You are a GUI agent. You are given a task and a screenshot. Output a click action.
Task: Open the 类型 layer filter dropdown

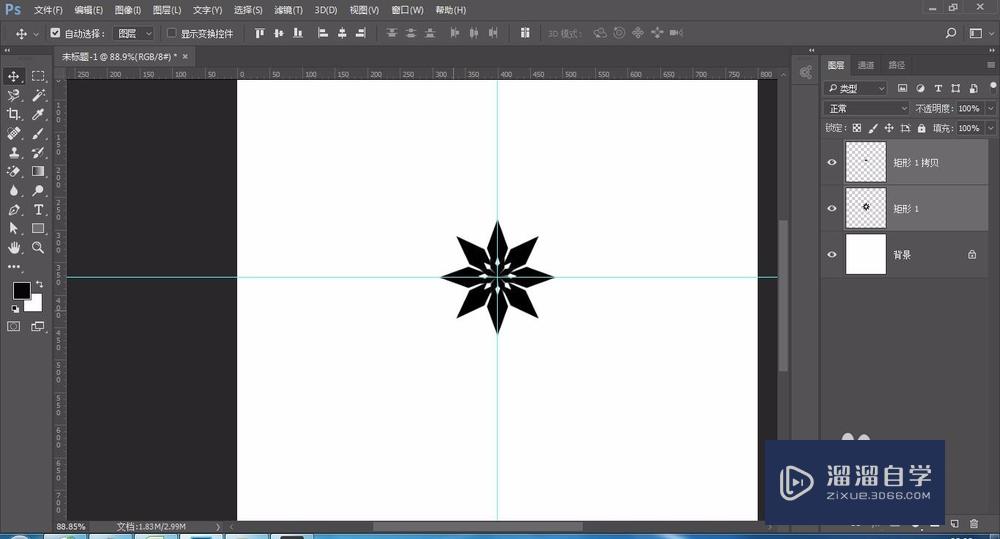click(x=856, y=88)
